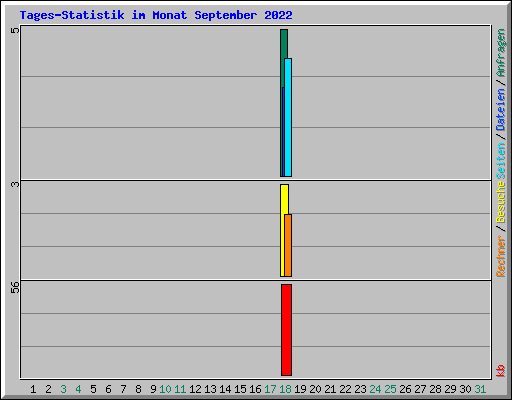Click the y-axis value '56'
The height and width of the screenshot is (400, 512).
[15, 288]
